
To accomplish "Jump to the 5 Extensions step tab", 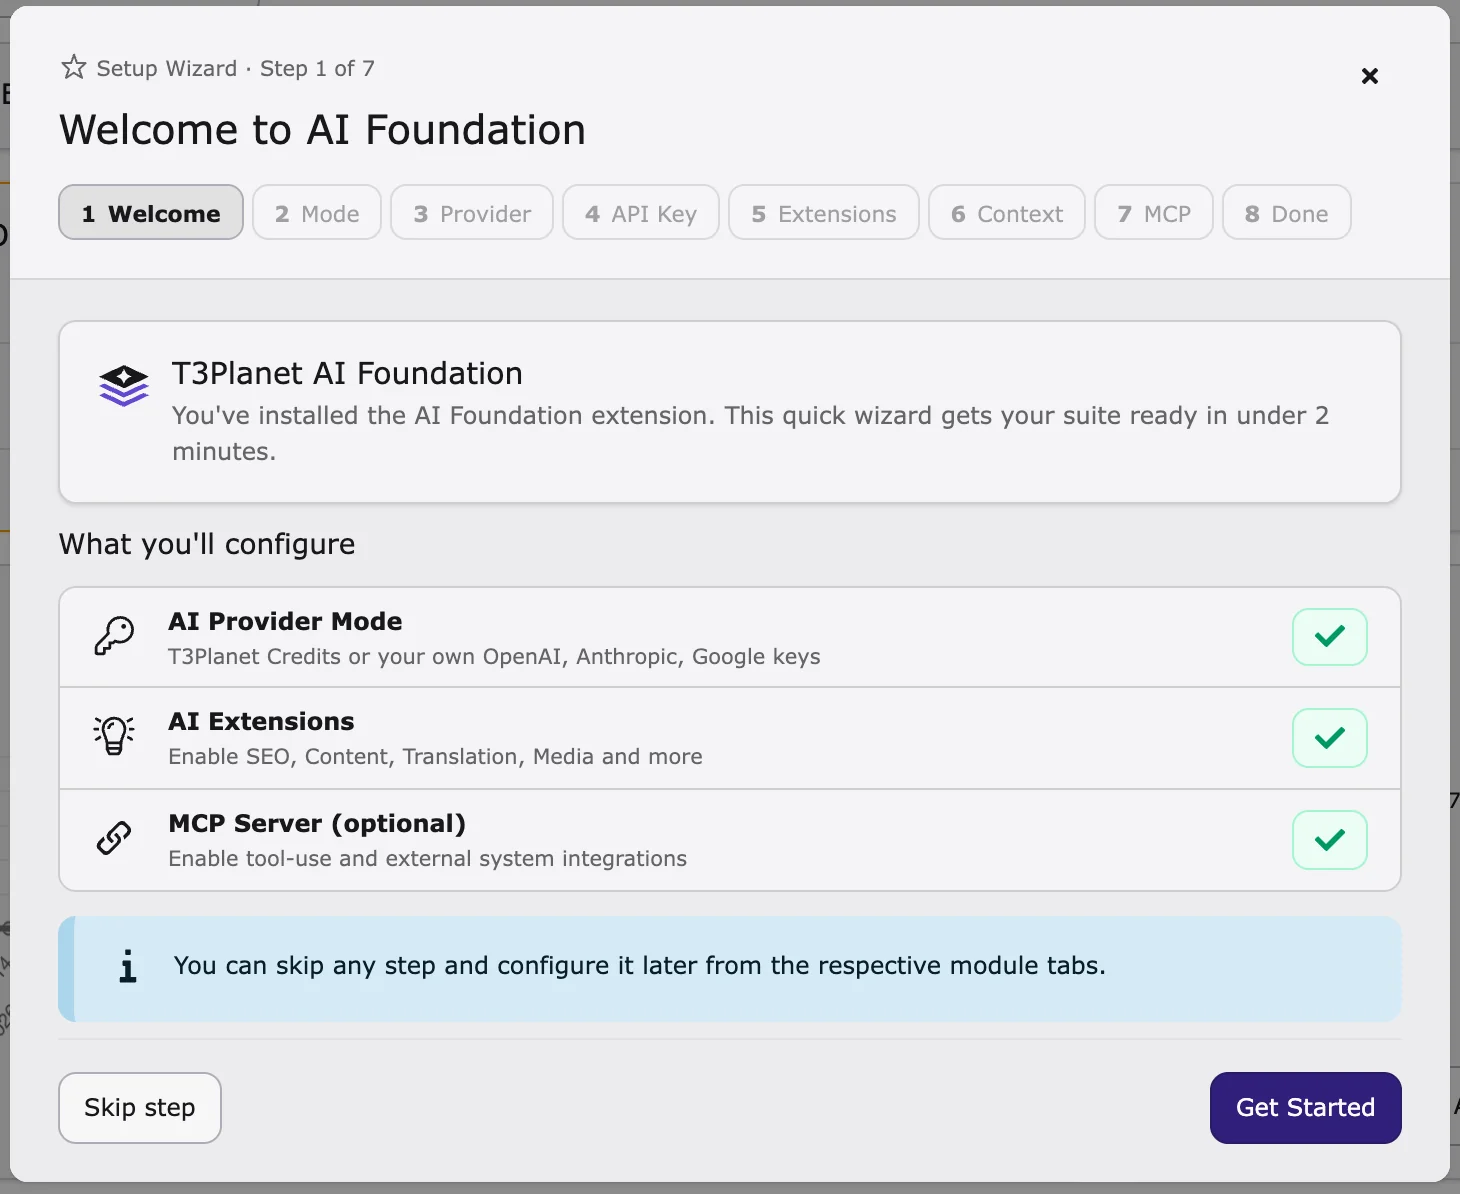I will click(824, 212).
